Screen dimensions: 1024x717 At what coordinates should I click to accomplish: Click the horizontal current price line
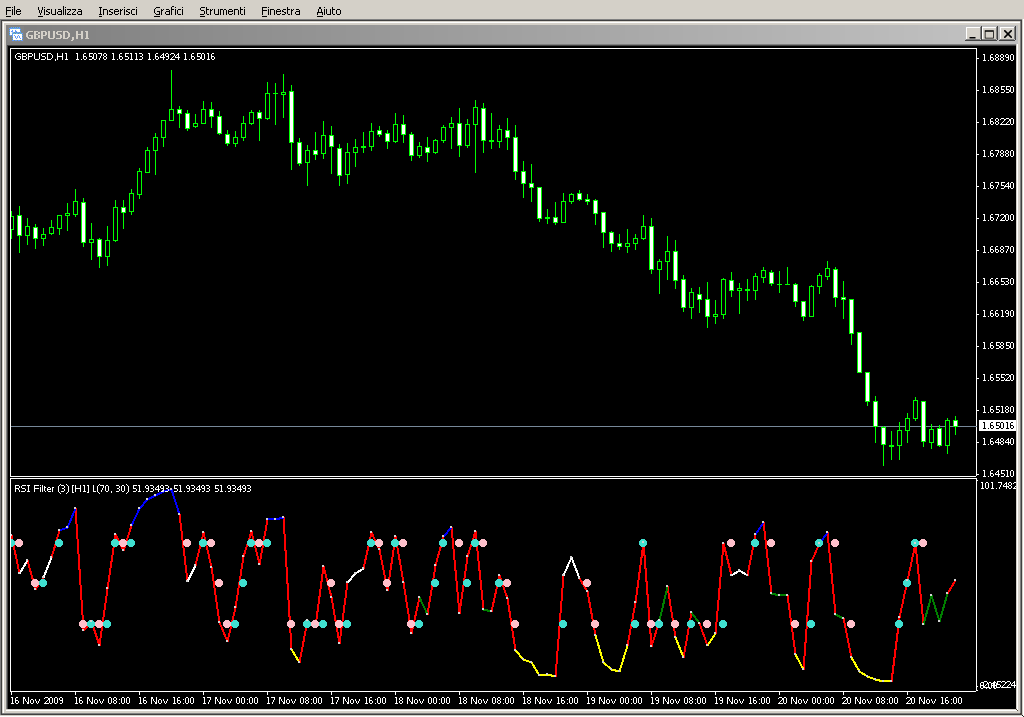[493, 426]
